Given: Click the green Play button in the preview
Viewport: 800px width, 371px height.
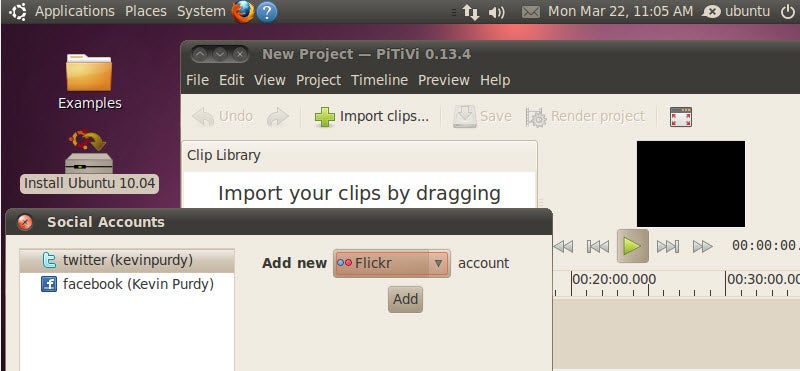Looking at the screenshot, I should coord(632,246).
